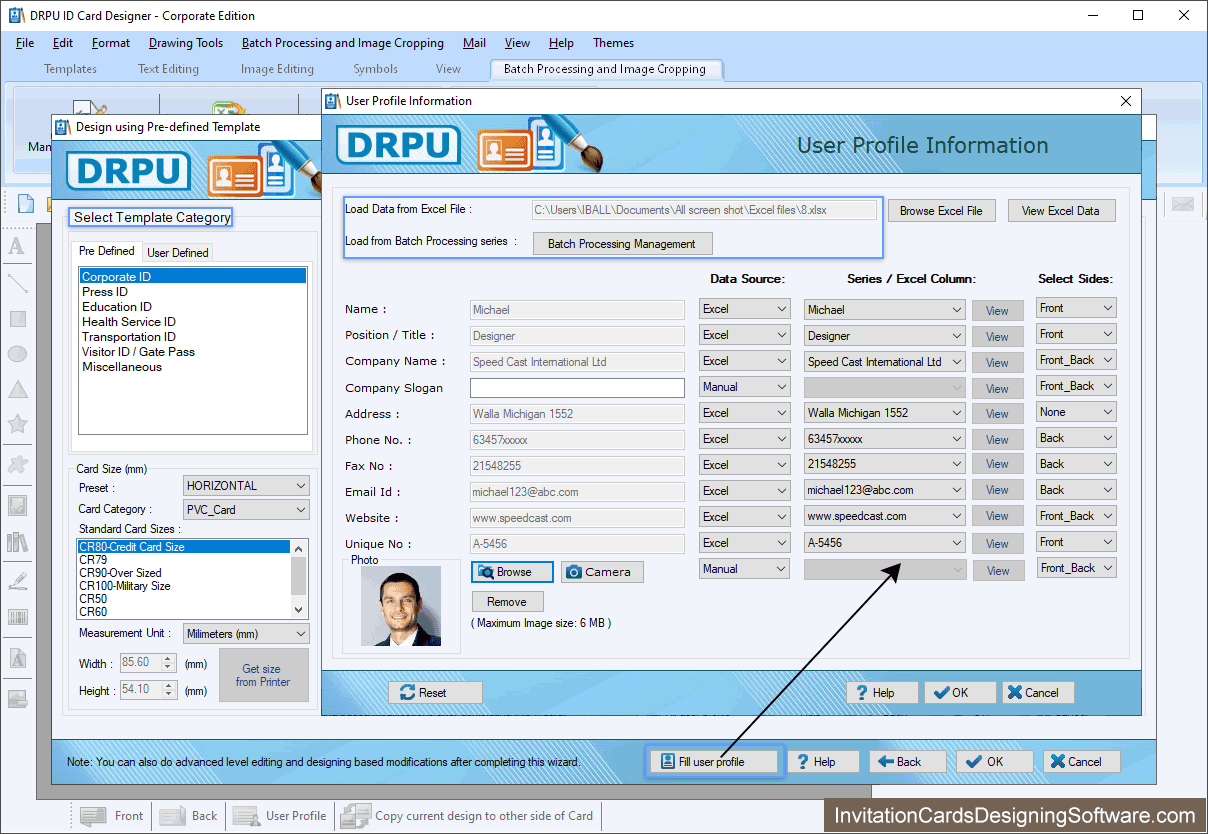The width and height of the screenshot is (1208, 834).
Task: Open the Measurement Unit dropdown
Action: click(x=247, y=634)
